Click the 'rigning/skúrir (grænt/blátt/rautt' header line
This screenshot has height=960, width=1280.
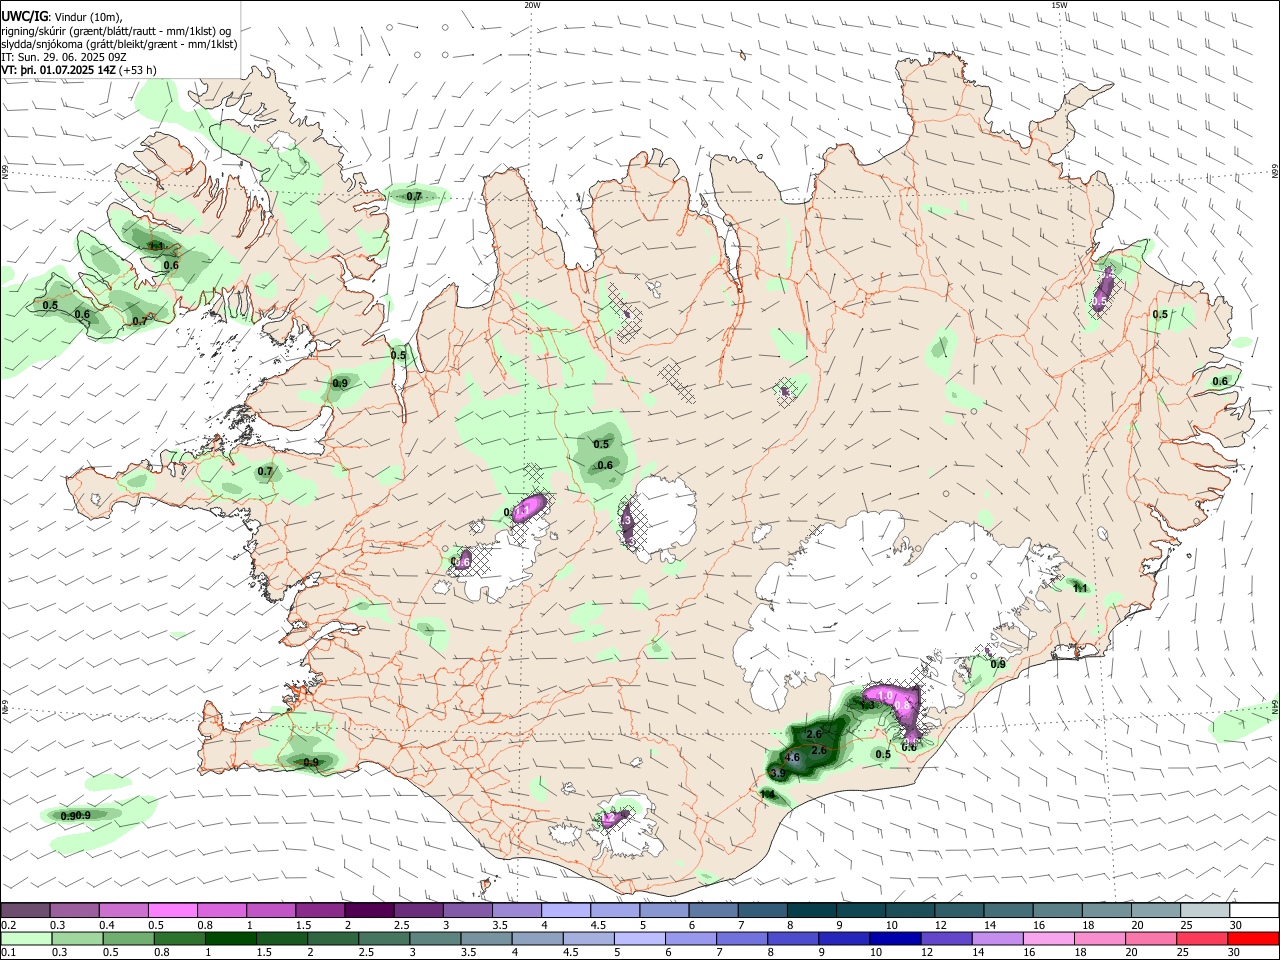coord(118,31)
